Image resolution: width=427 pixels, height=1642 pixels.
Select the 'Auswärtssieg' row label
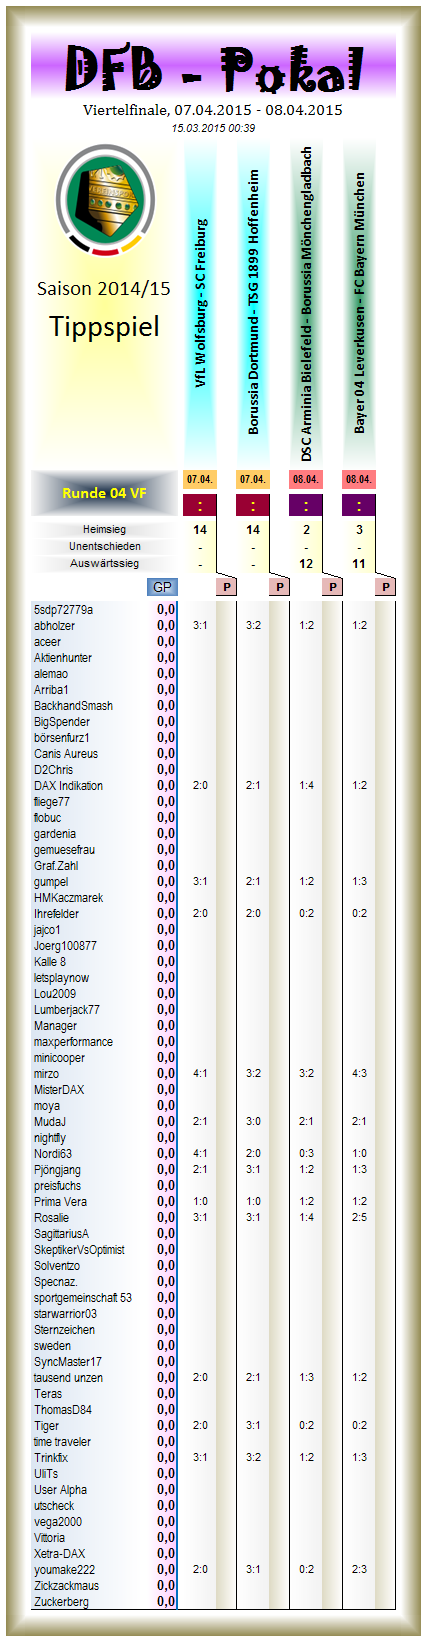tap(104, 563)
